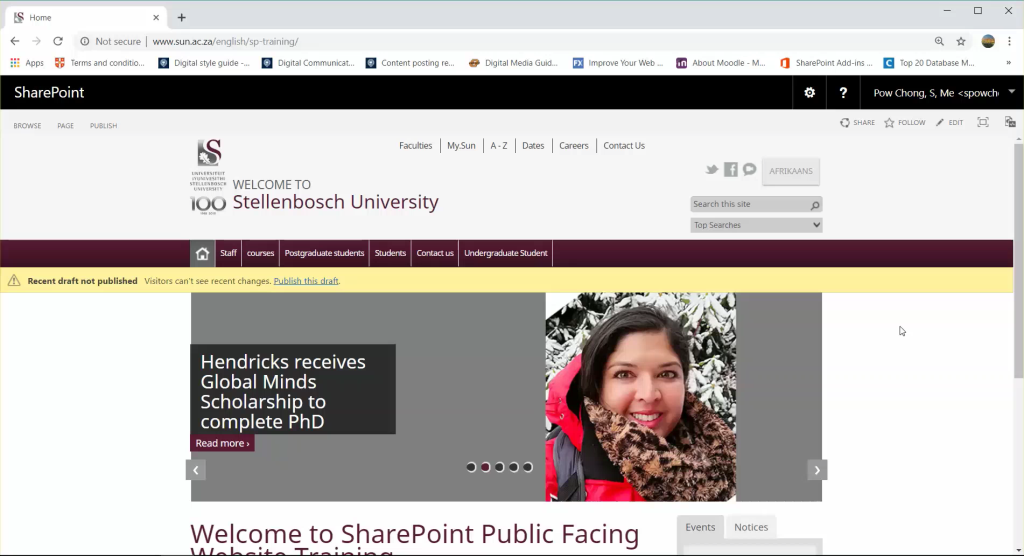Click Read more button on slide
1024x556 pixels.
coord(222,443)
